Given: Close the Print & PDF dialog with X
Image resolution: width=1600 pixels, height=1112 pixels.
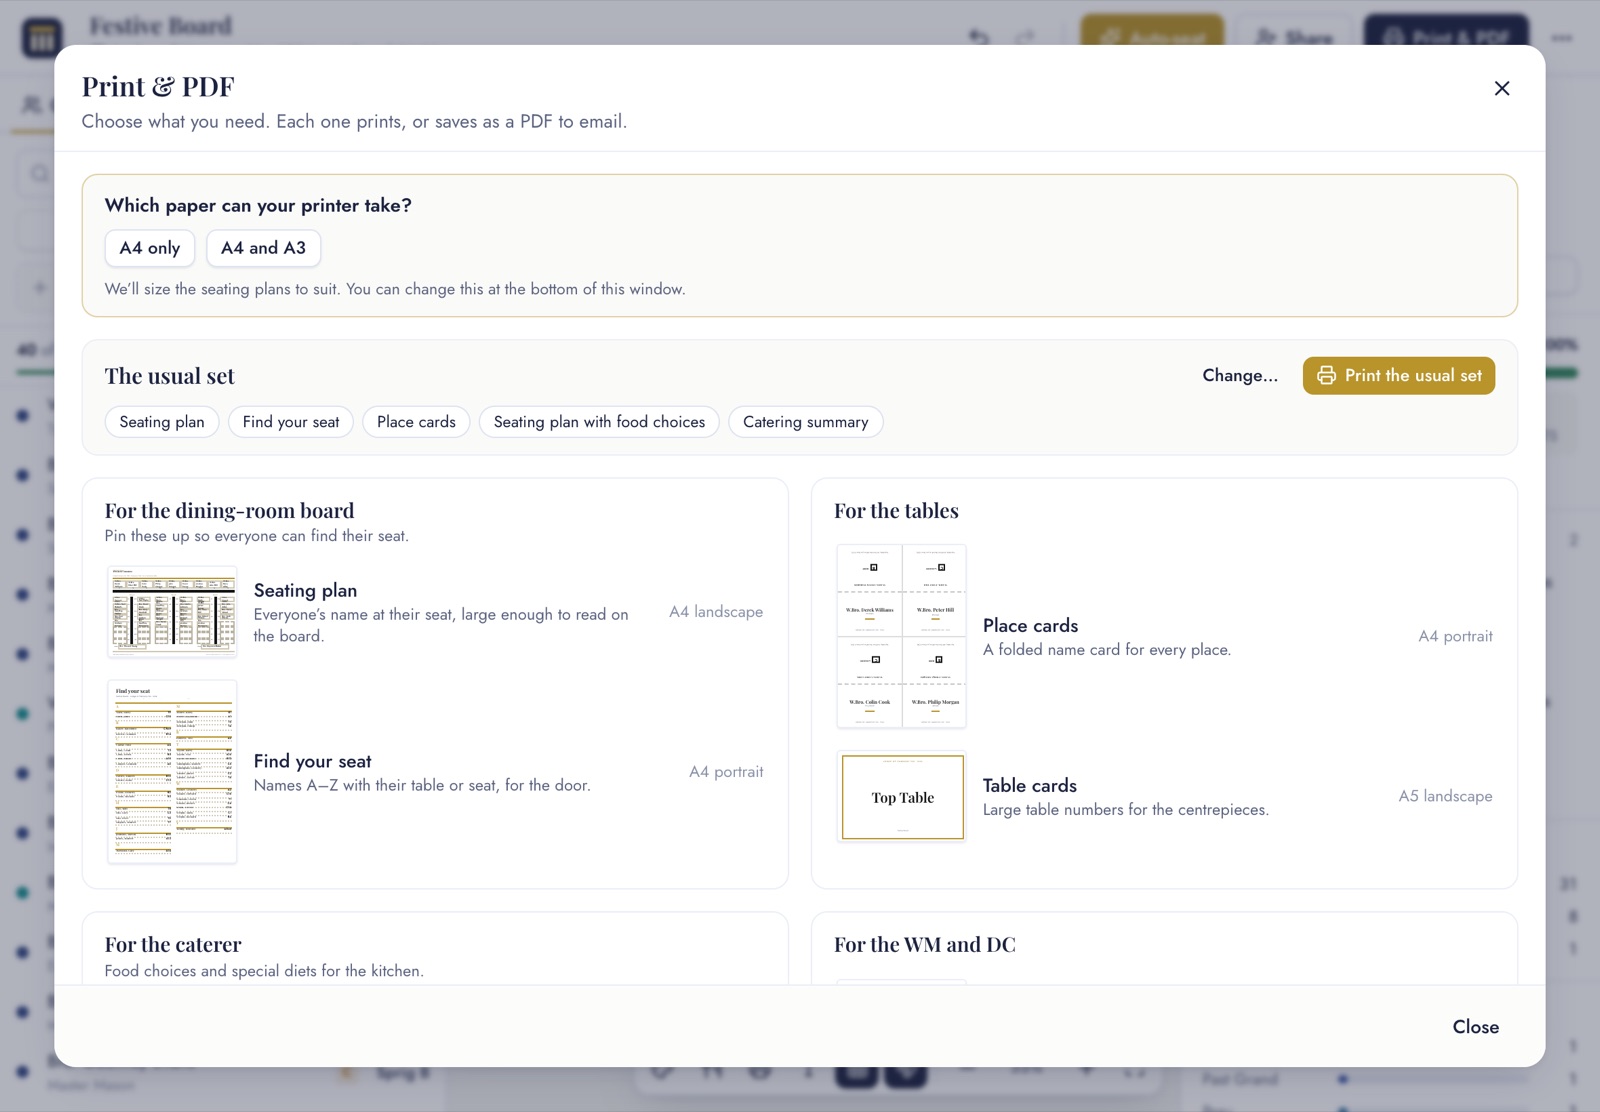Looking at the screenshot, I should point(1501,88).
